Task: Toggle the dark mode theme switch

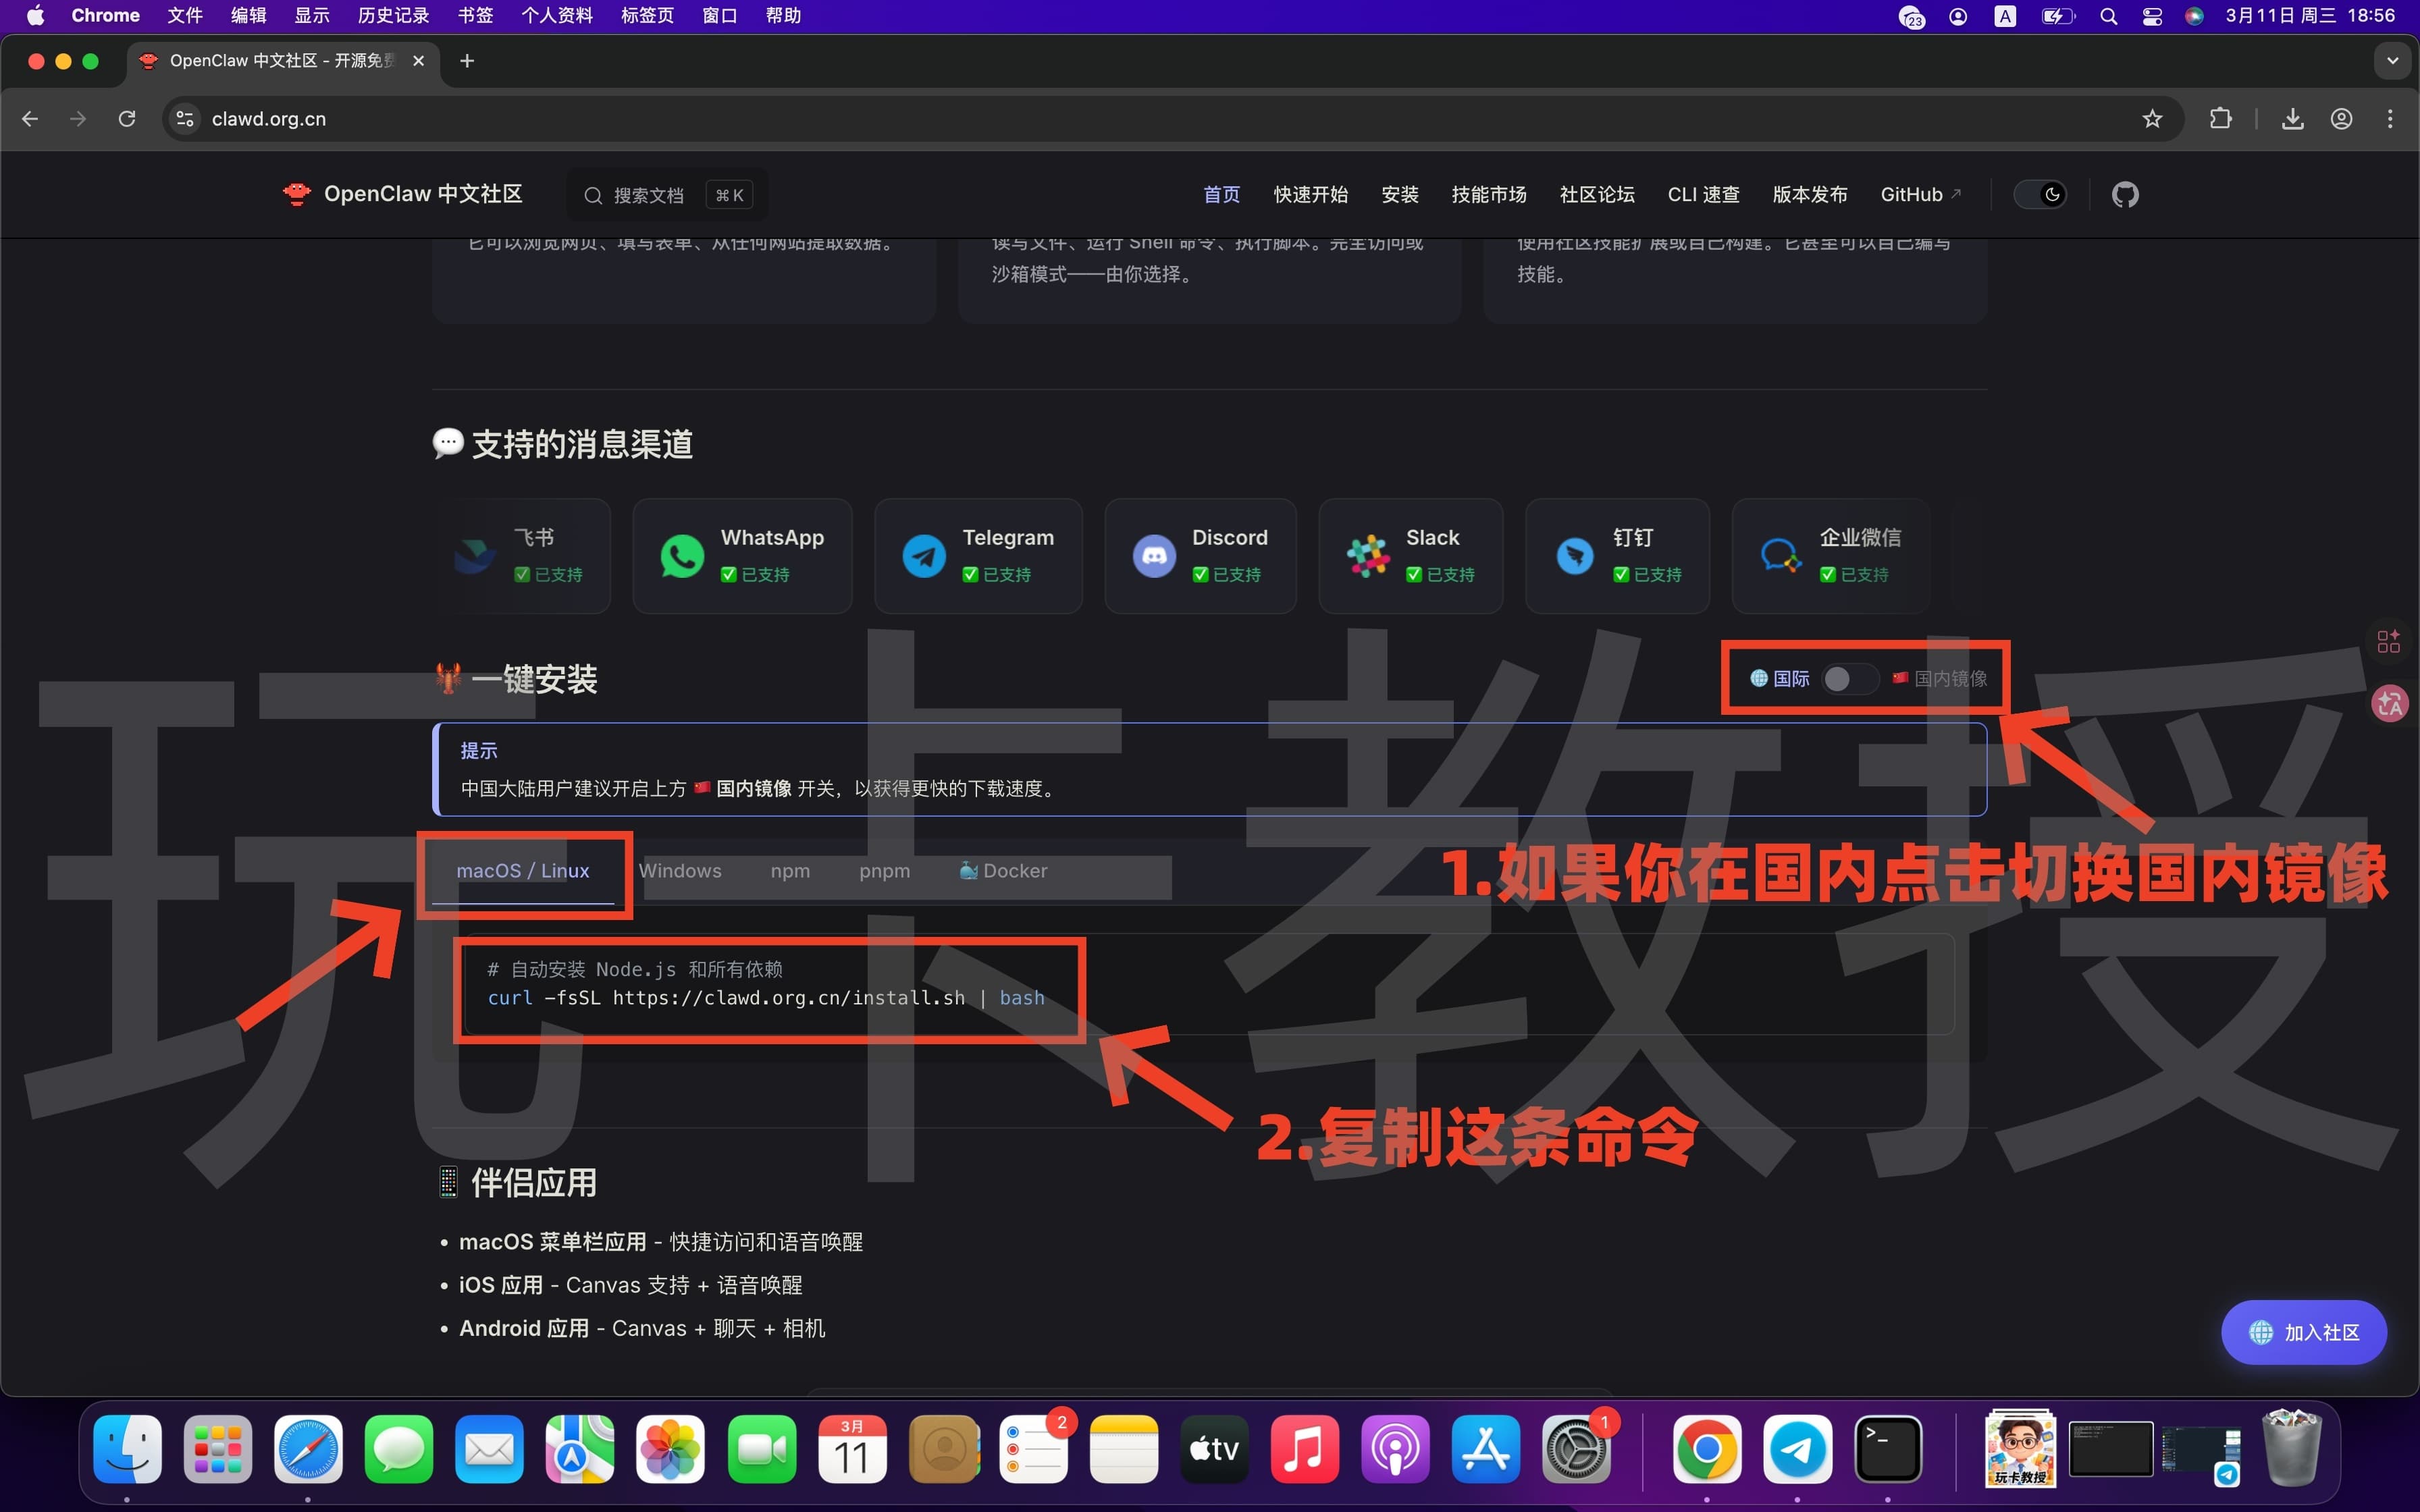Action: pos(2040,194)
